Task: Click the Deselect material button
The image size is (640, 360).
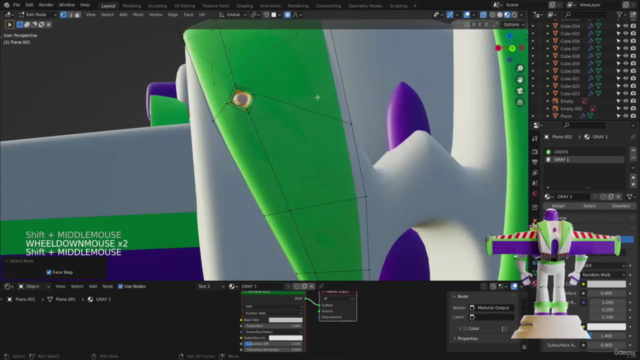Action: [x=620, y=206]
